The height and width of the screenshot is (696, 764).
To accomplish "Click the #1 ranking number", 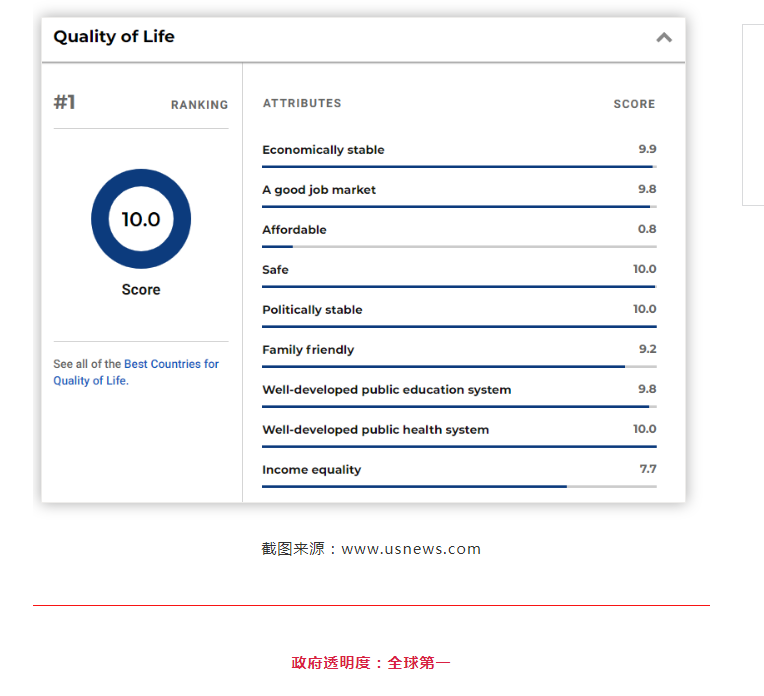I will pos(65,102).
